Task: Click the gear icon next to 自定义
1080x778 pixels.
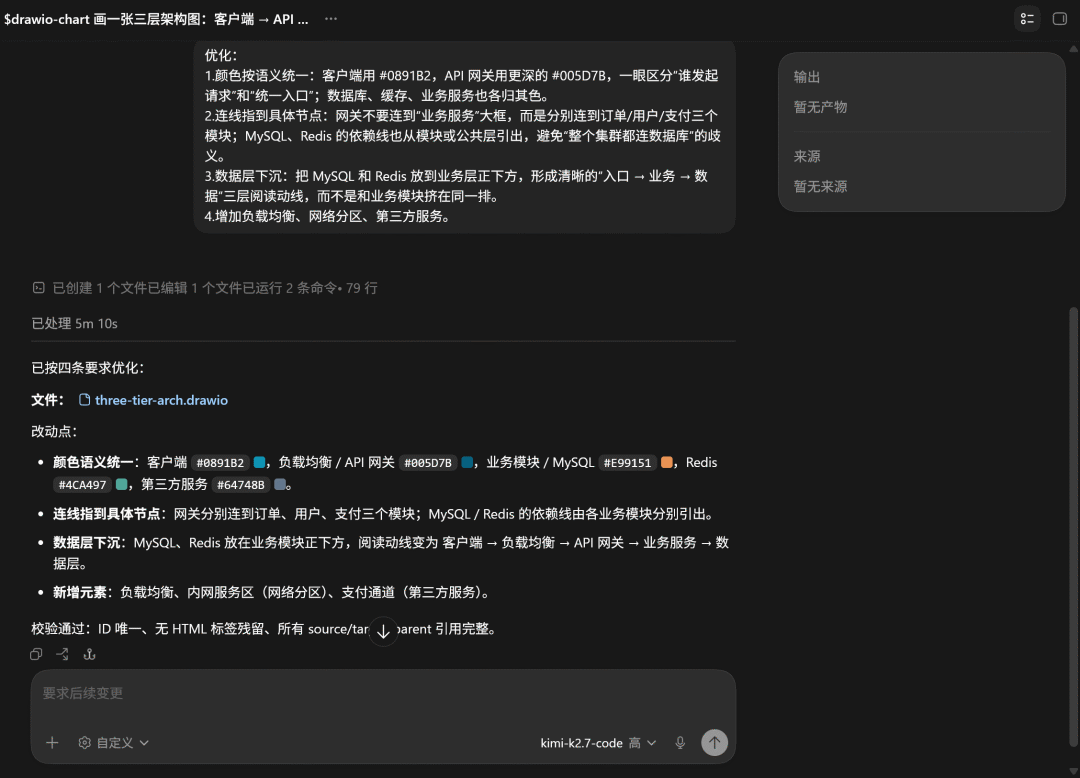Action: (85, 743)
